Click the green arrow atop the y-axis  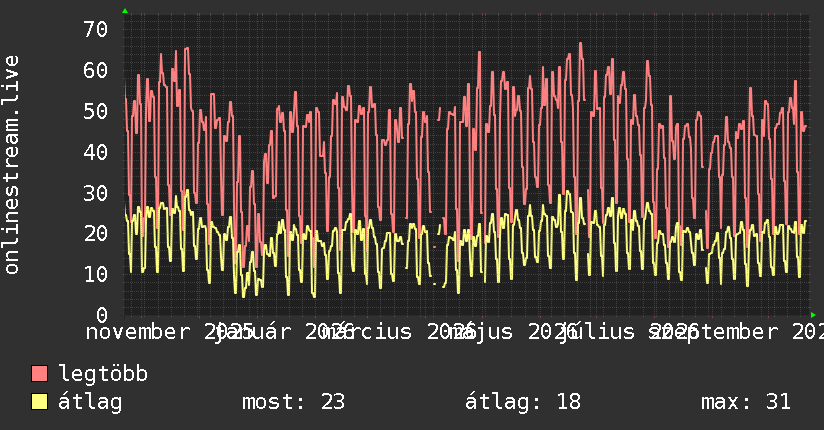click(x=125, y=11)
